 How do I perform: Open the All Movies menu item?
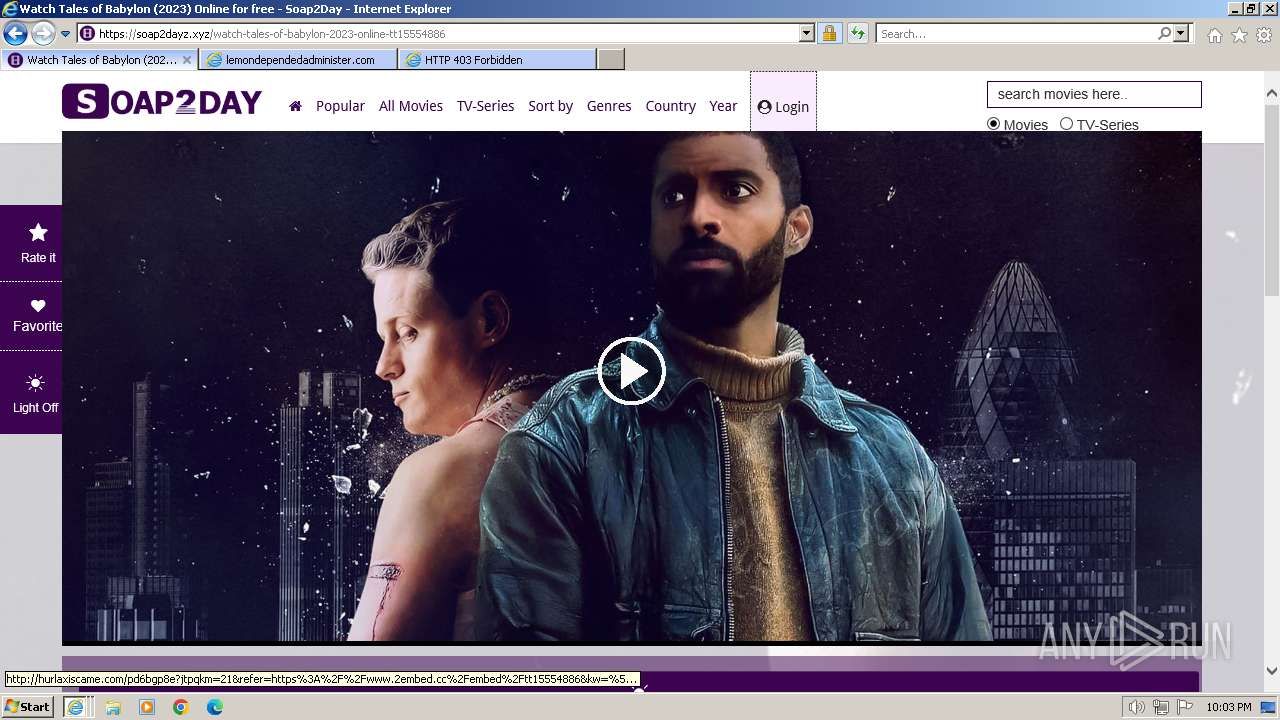[x=411, y=106]
